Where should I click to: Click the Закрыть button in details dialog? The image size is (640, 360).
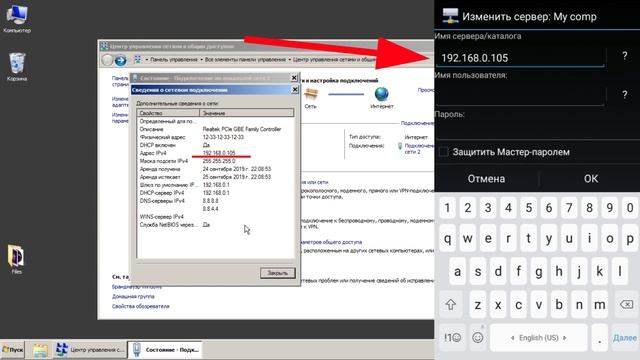click(278, 273)
